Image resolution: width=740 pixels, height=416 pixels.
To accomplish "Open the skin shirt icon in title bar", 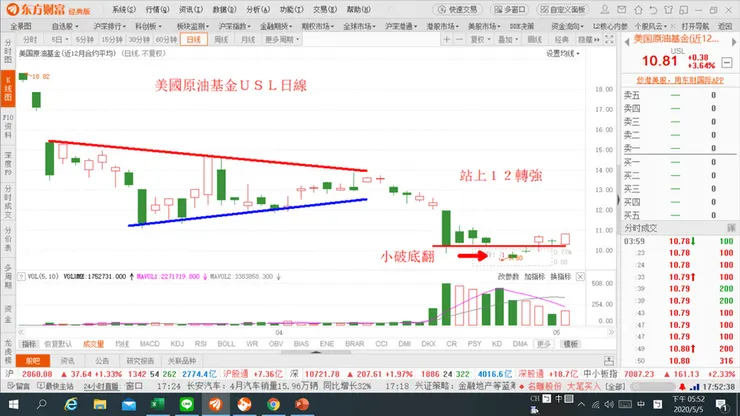I will click(668, 9).
